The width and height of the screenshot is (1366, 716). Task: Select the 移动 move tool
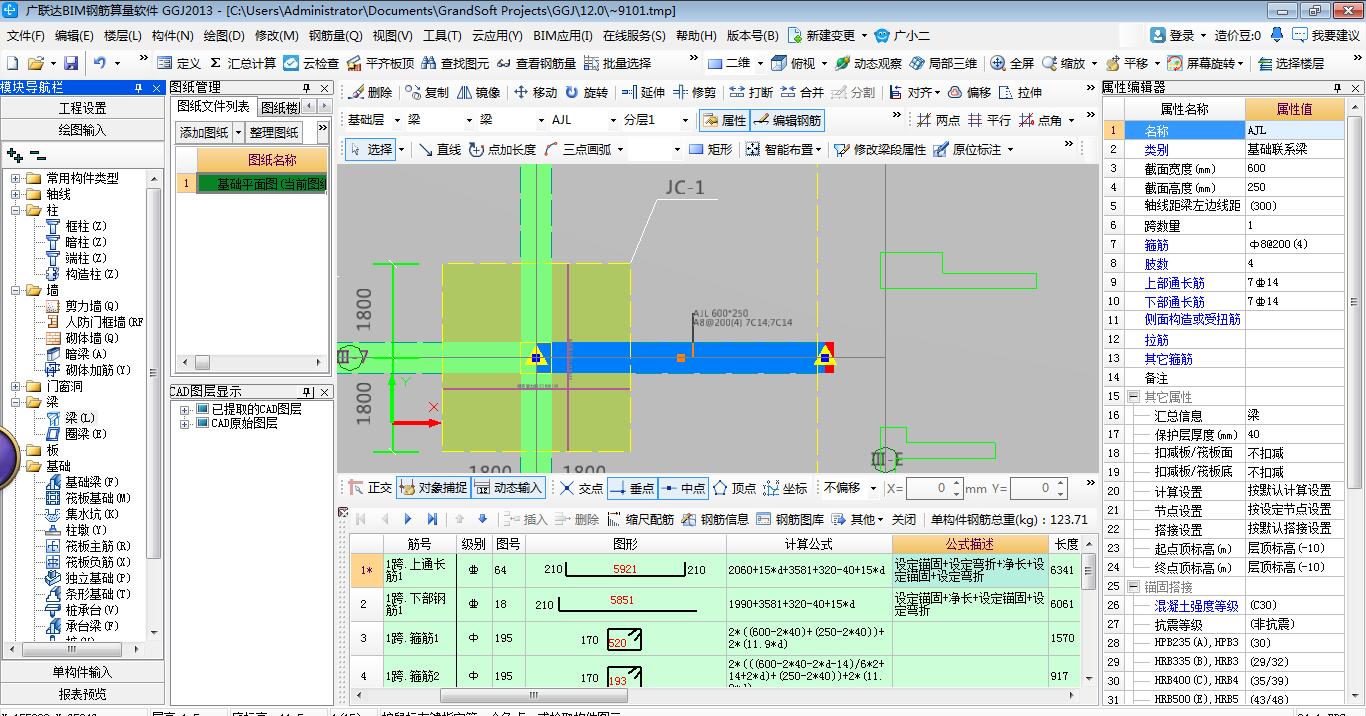click(535, 92)
